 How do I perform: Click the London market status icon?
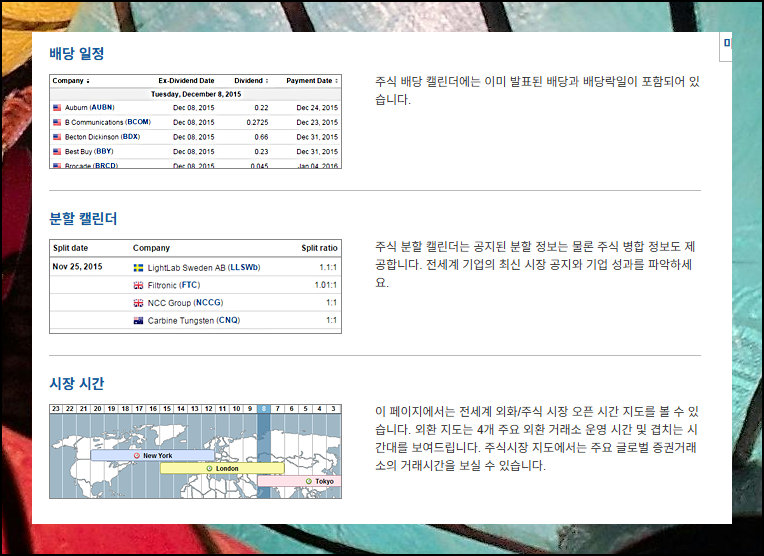210,468
